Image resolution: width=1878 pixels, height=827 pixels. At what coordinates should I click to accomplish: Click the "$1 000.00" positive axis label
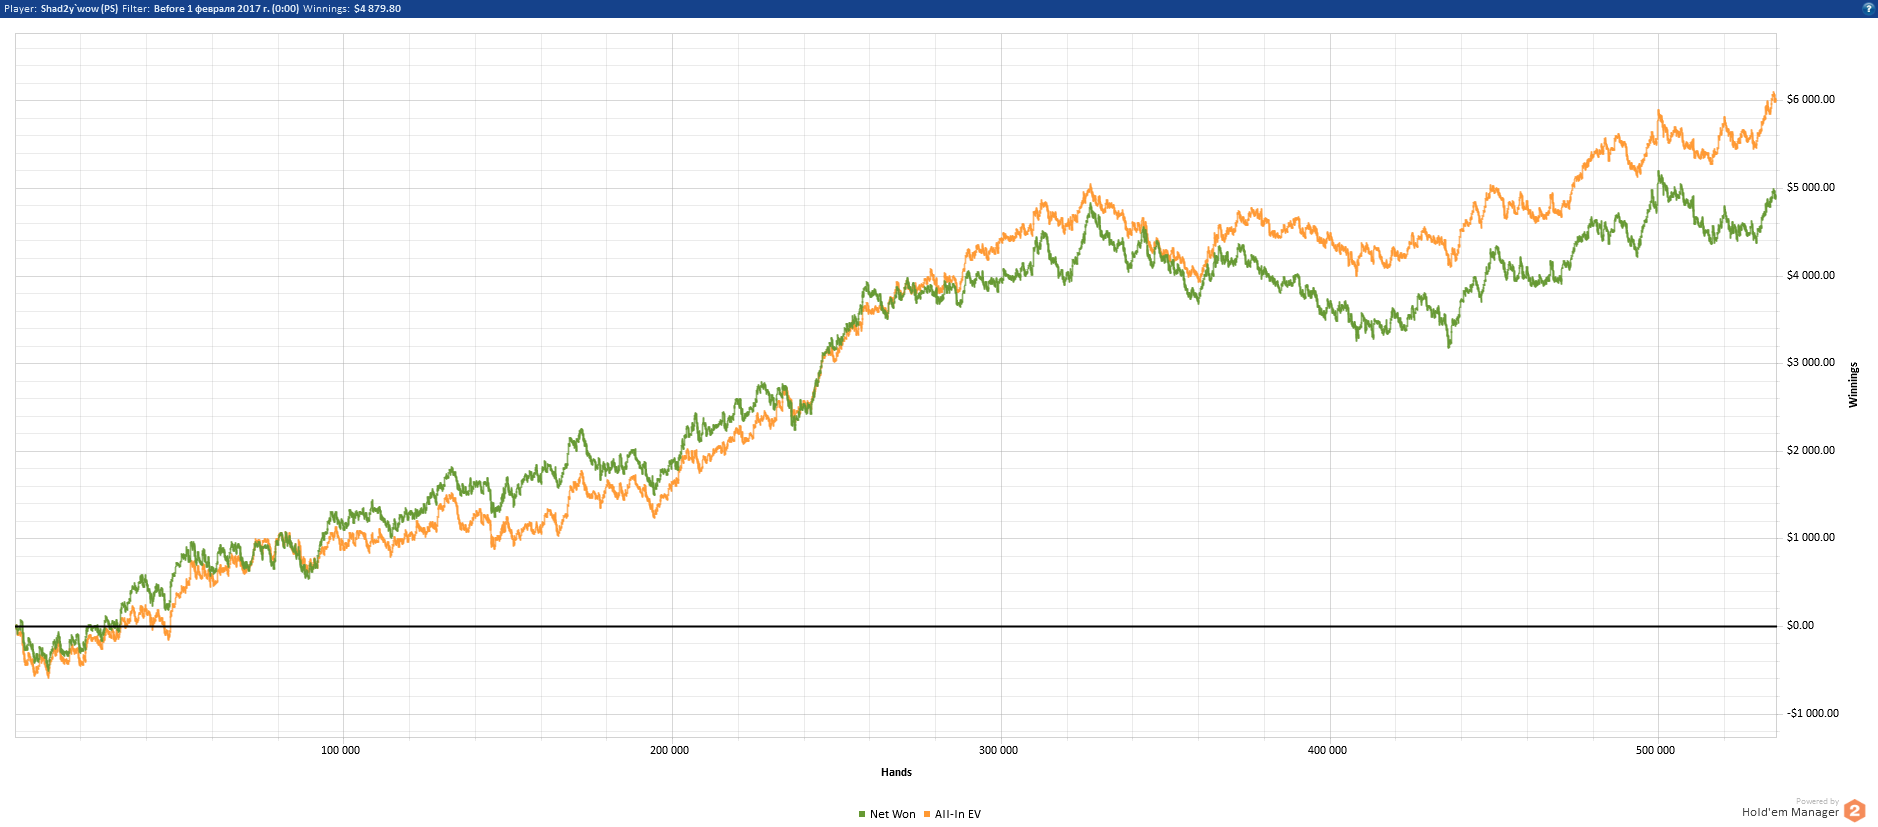pos(1811,538)
